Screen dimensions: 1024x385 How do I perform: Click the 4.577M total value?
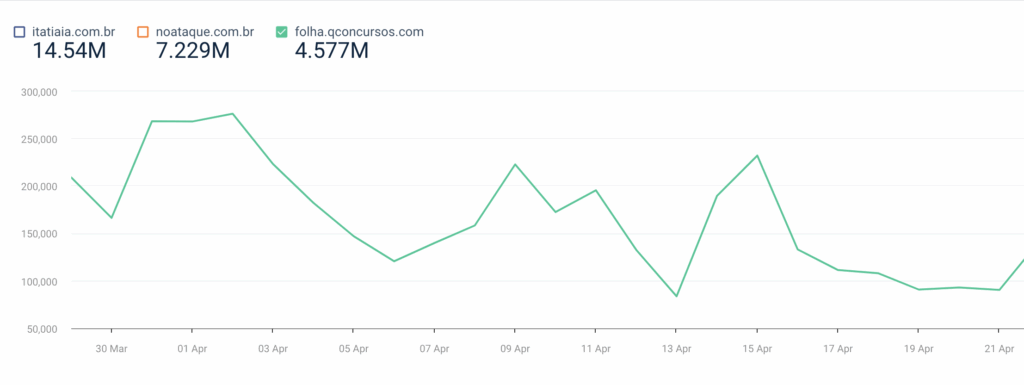pos(332,50)
